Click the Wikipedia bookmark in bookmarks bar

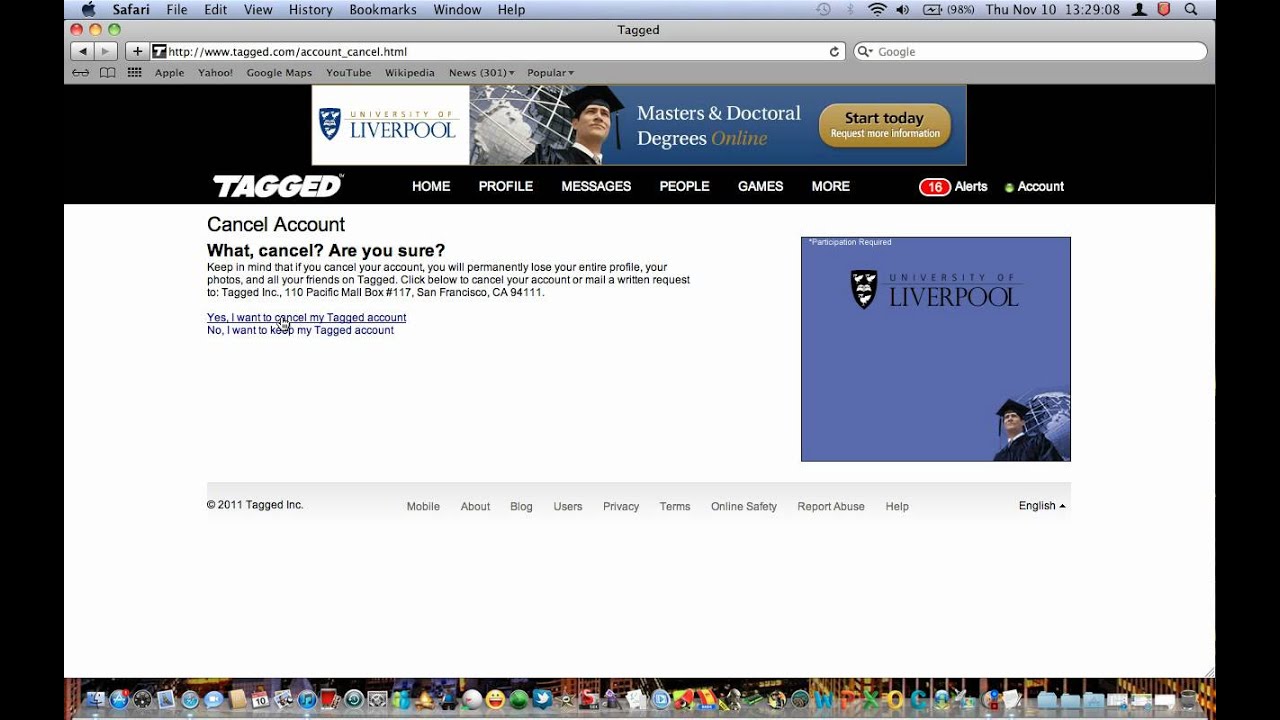410,73
